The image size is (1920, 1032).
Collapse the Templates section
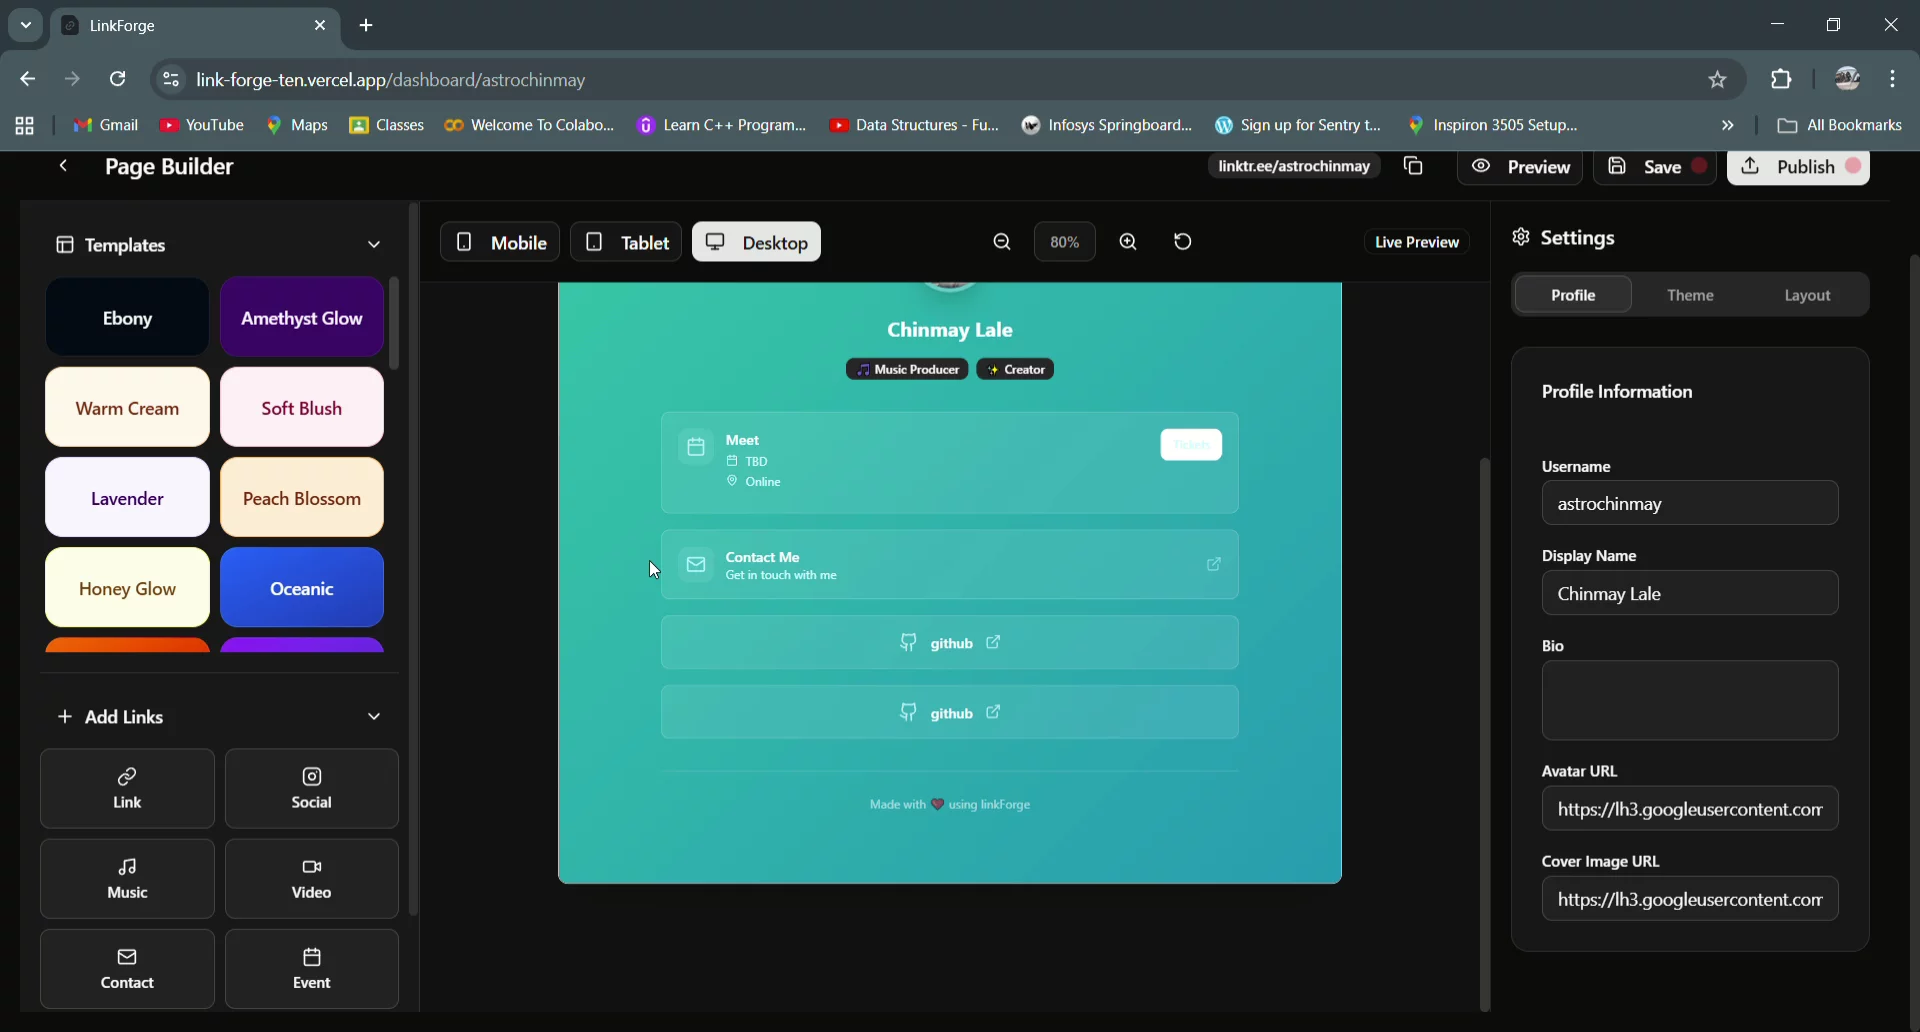coord(374,243)
